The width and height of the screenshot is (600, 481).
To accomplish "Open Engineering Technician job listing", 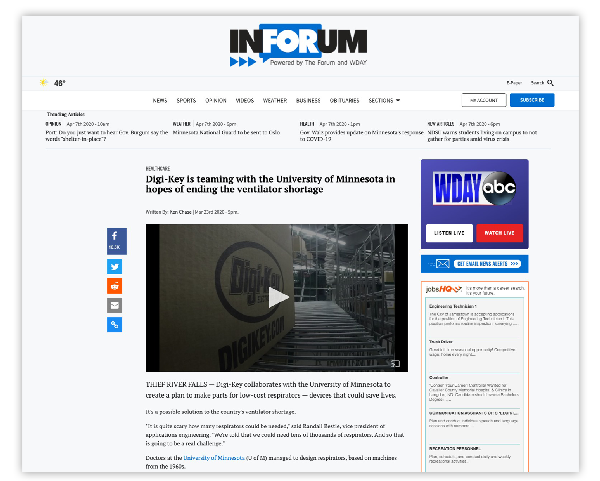I will [x=452, y=306].
